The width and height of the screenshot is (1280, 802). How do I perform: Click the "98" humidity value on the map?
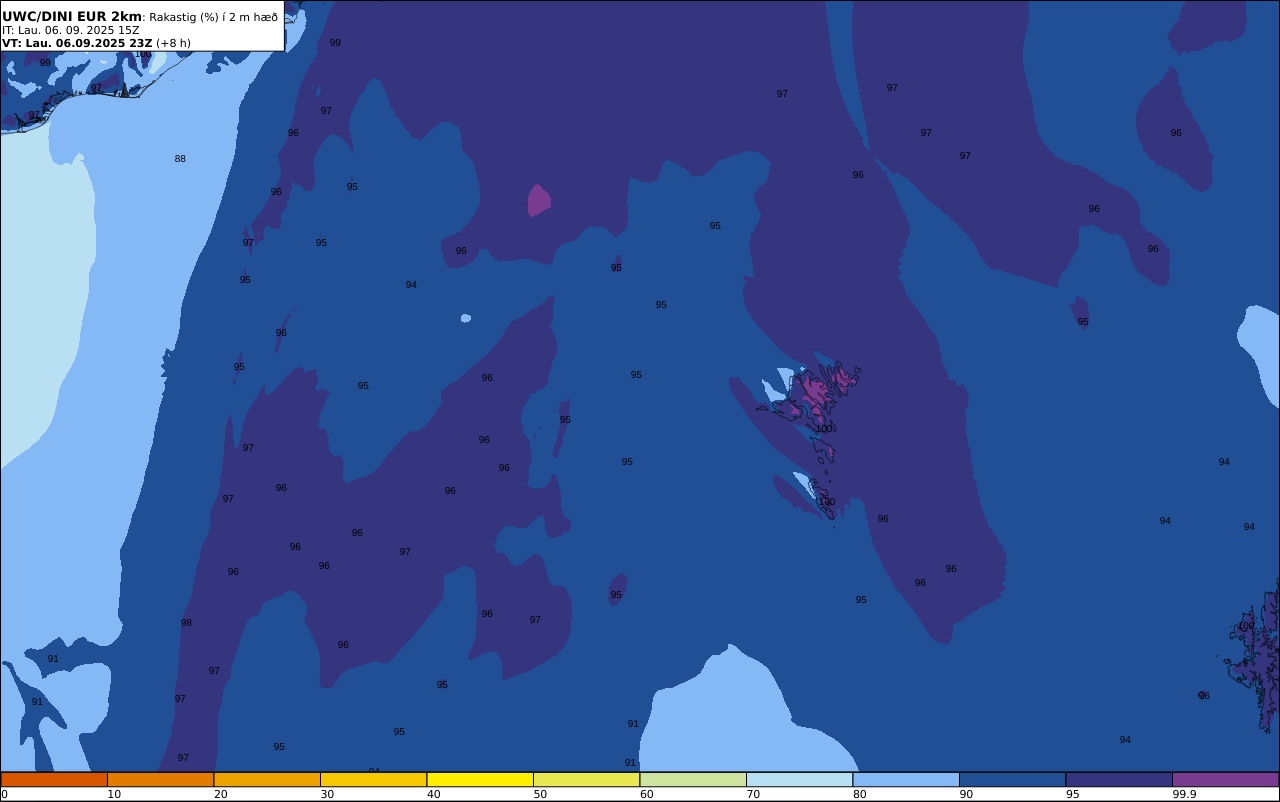(x=186, y=623)
